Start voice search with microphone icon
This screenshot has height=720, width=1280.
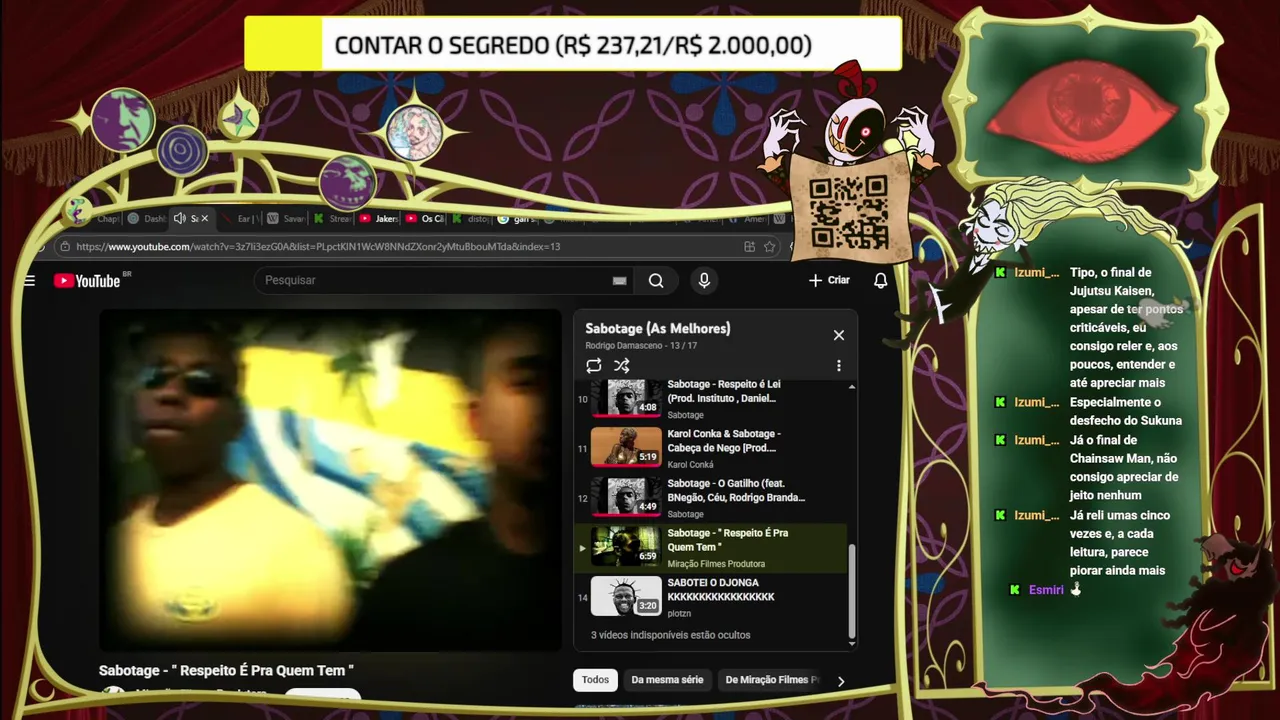click(x=704, y=281)
